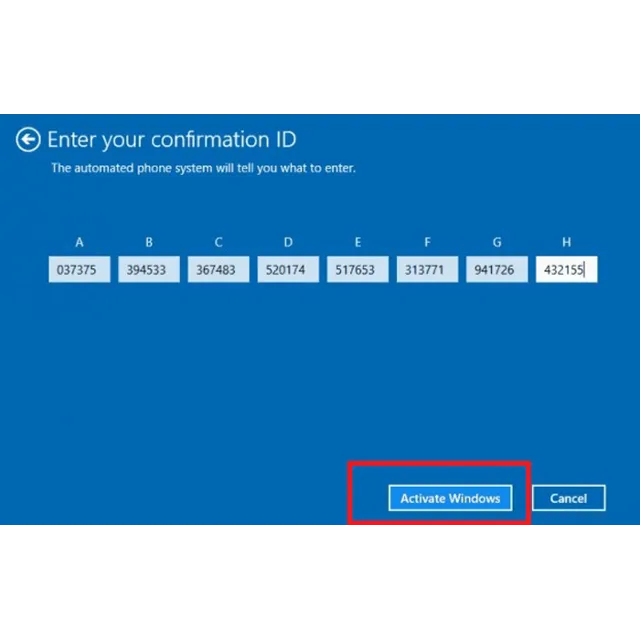This screenshot has height=640, width=640.
Task: Select field G containing 941726
Action: (497, 269)
